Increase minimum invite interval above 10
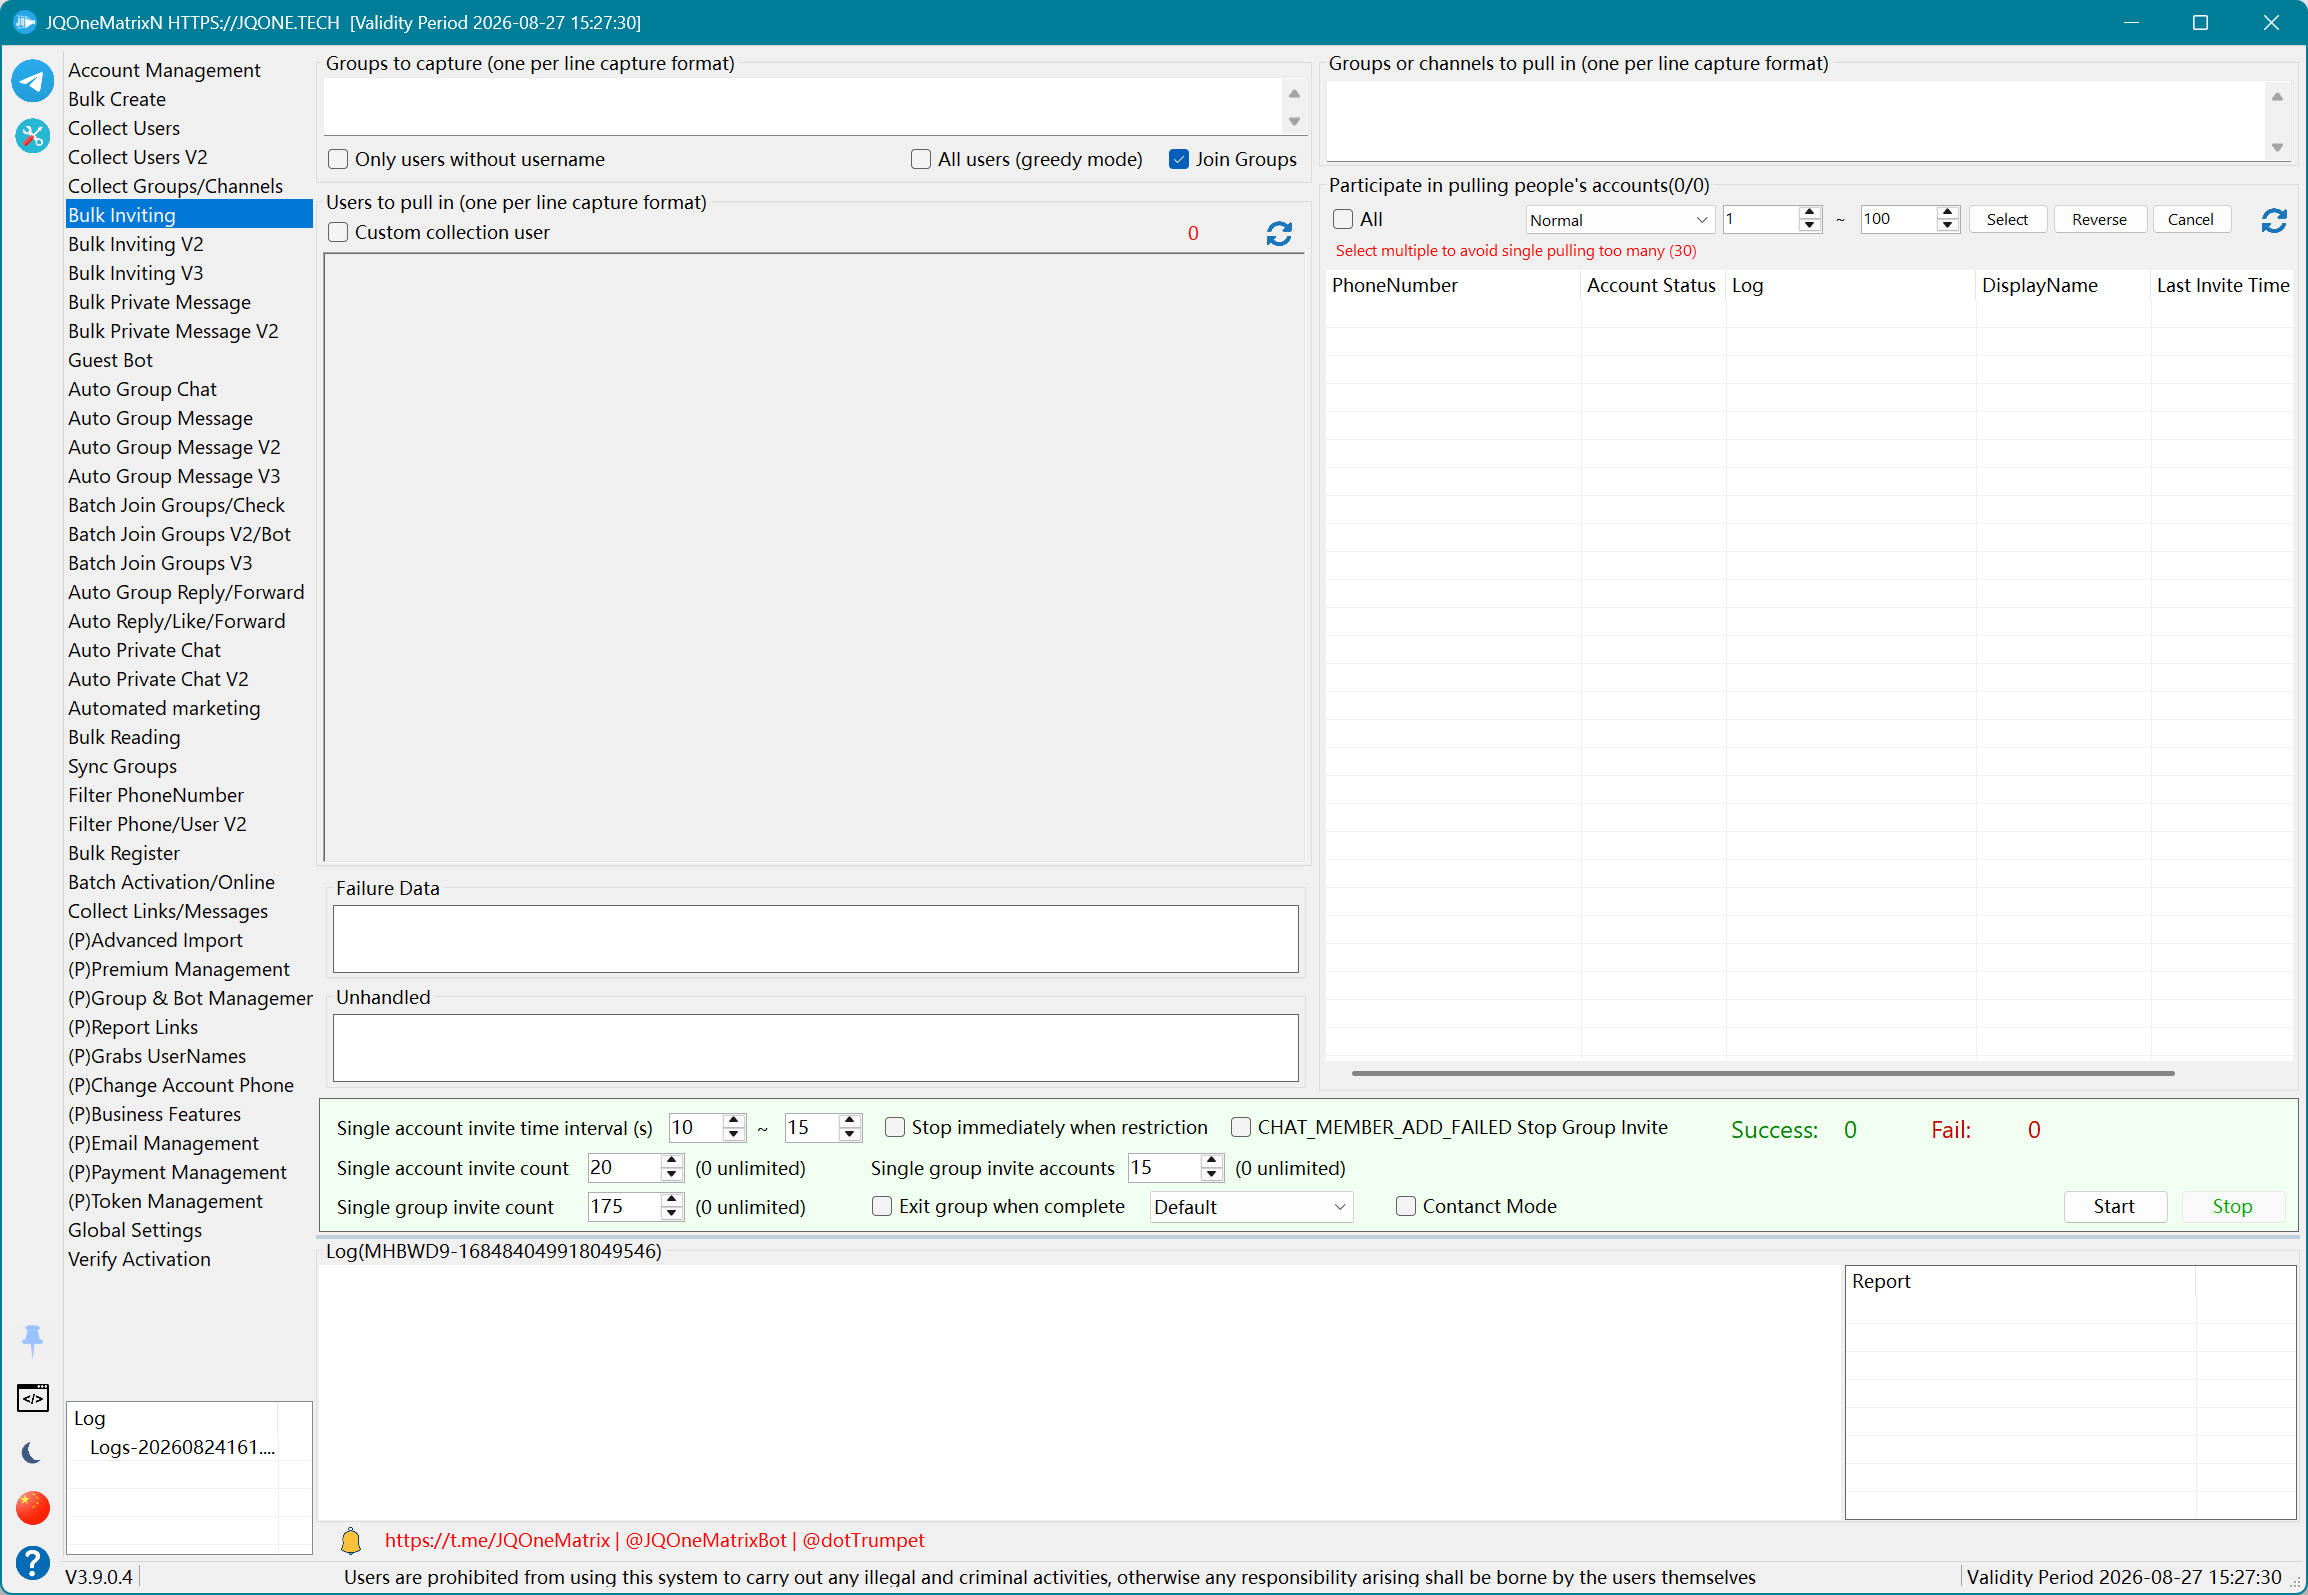The image size is (2308, 1595). (734, 1120)
